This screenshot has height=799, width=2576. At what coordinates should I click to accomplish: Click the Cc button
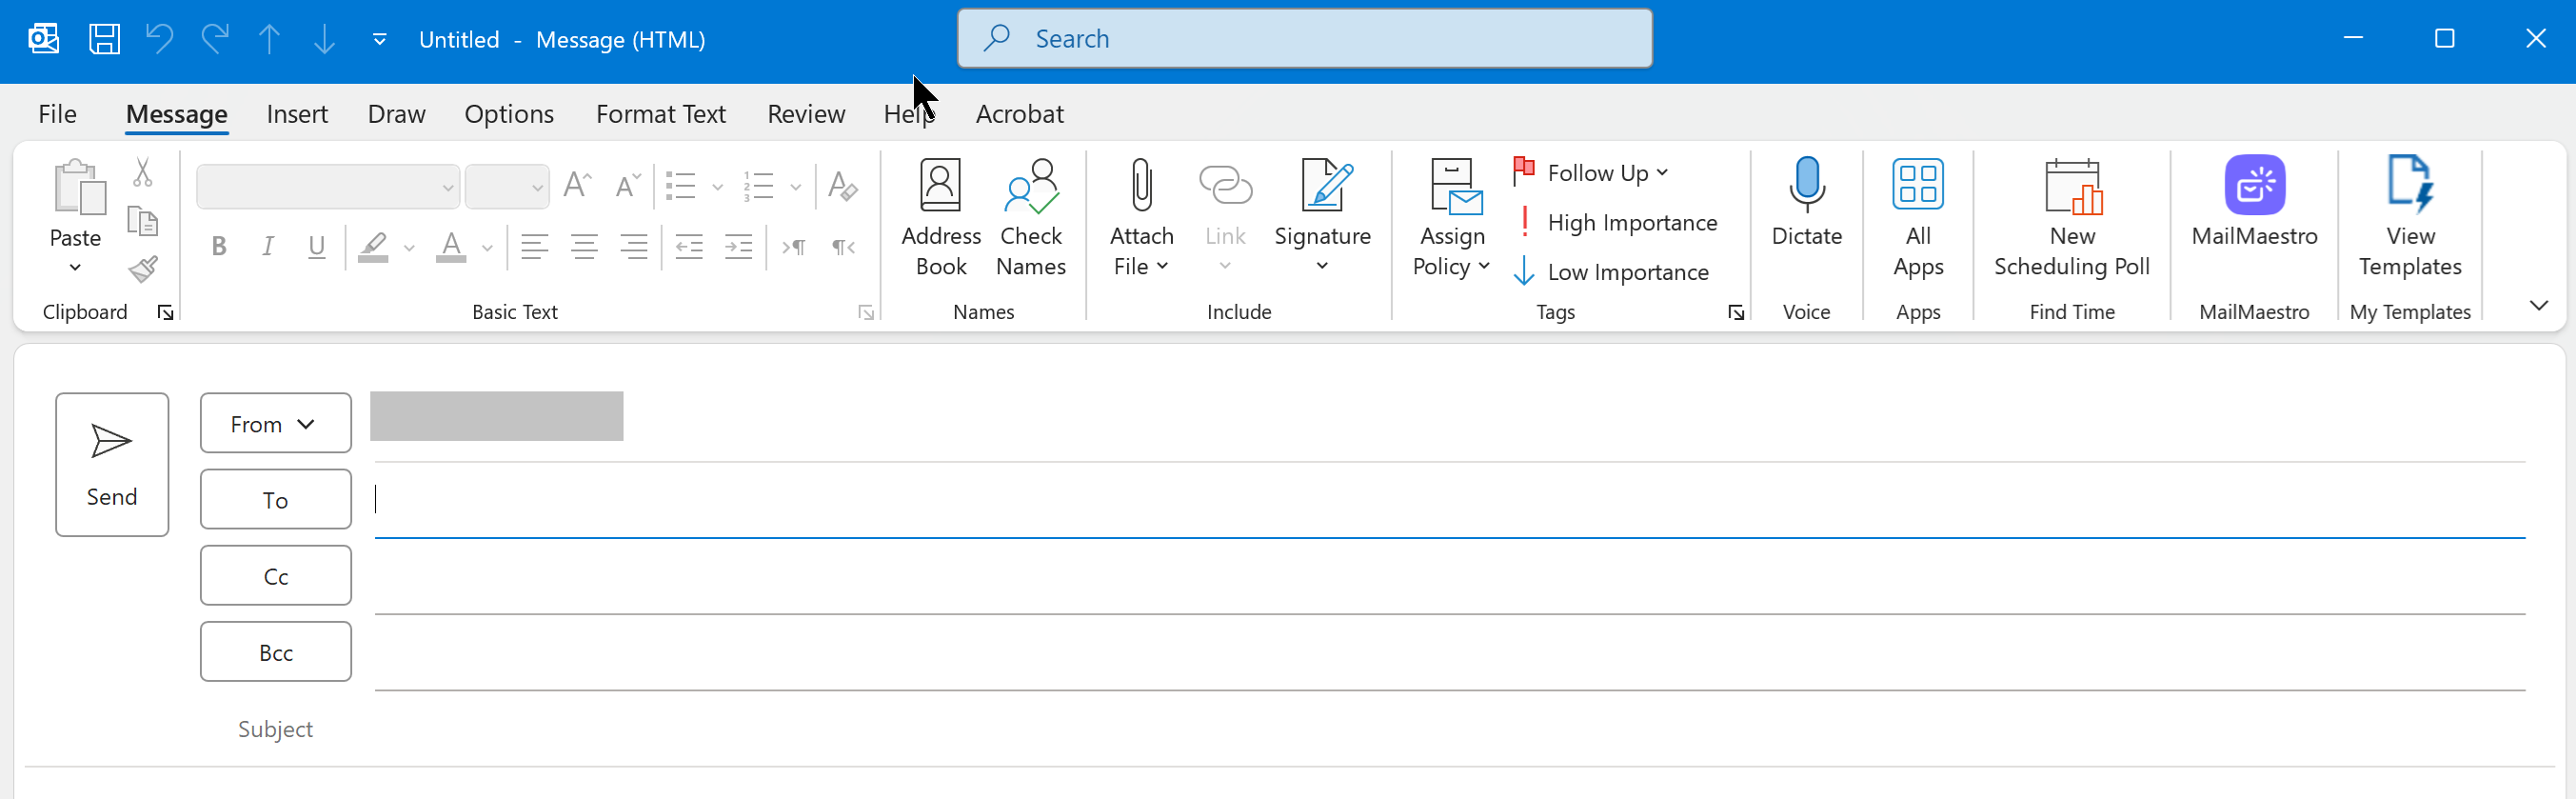(x=275, y=576)
